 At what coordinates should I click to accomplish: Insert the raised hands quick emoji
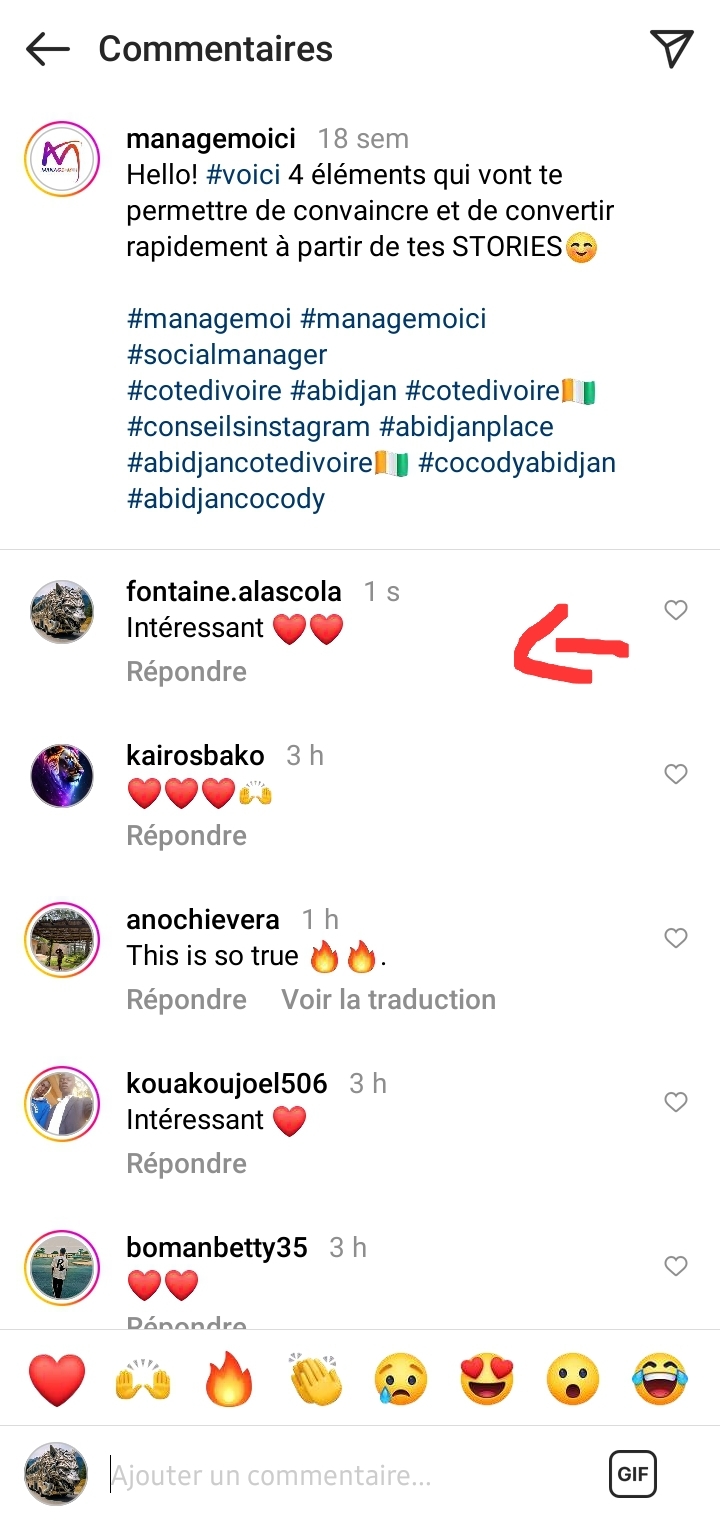(144, 1380)
